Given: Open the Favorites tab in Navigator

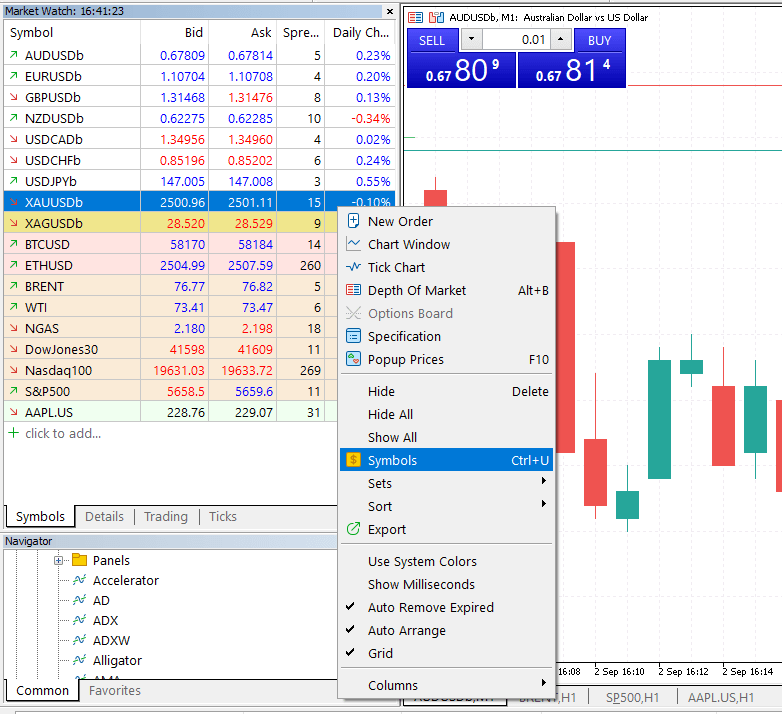Looking at the screenshot, I should click(115, 691).
